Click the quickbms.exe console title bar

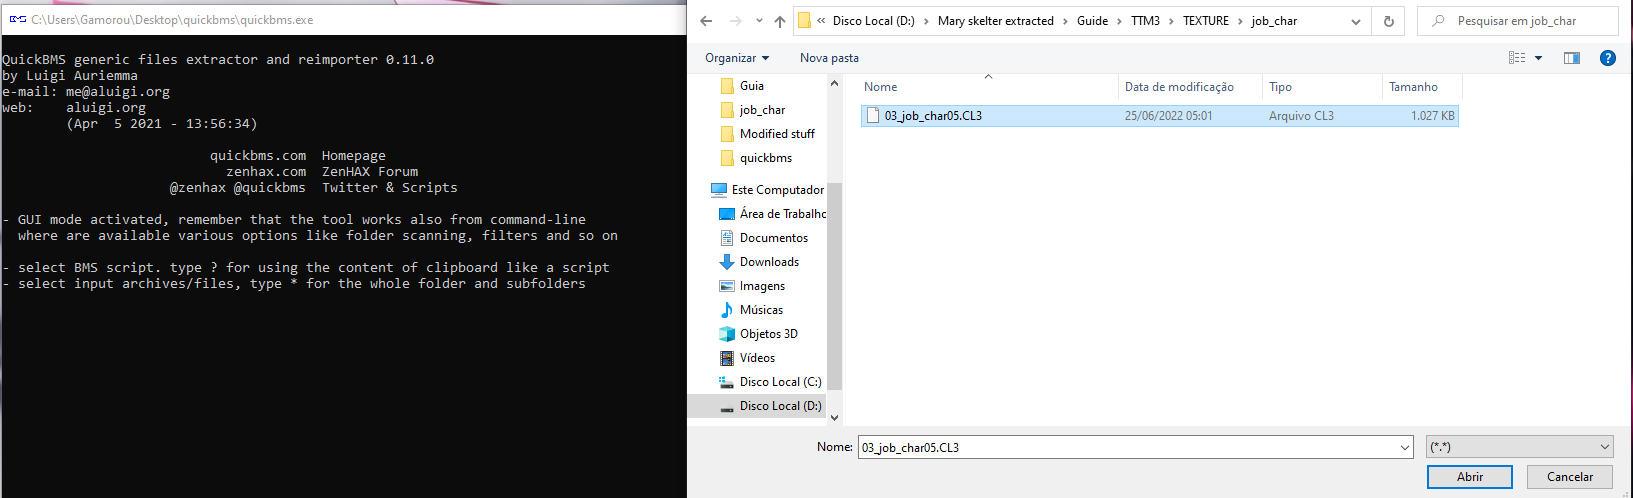[x=343, y=19]
